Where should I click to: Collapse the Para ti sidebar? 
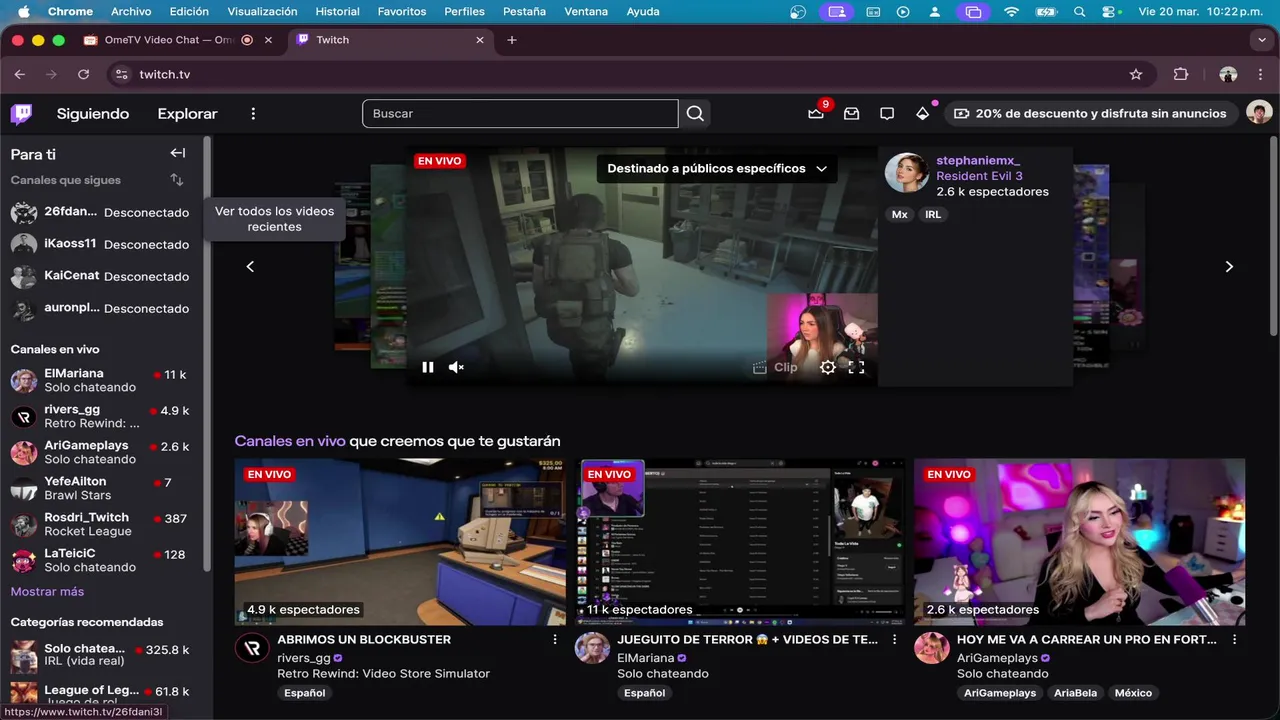177,153
